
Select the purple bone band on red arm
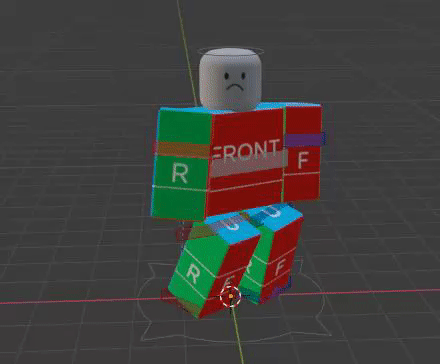pos(305,140)
